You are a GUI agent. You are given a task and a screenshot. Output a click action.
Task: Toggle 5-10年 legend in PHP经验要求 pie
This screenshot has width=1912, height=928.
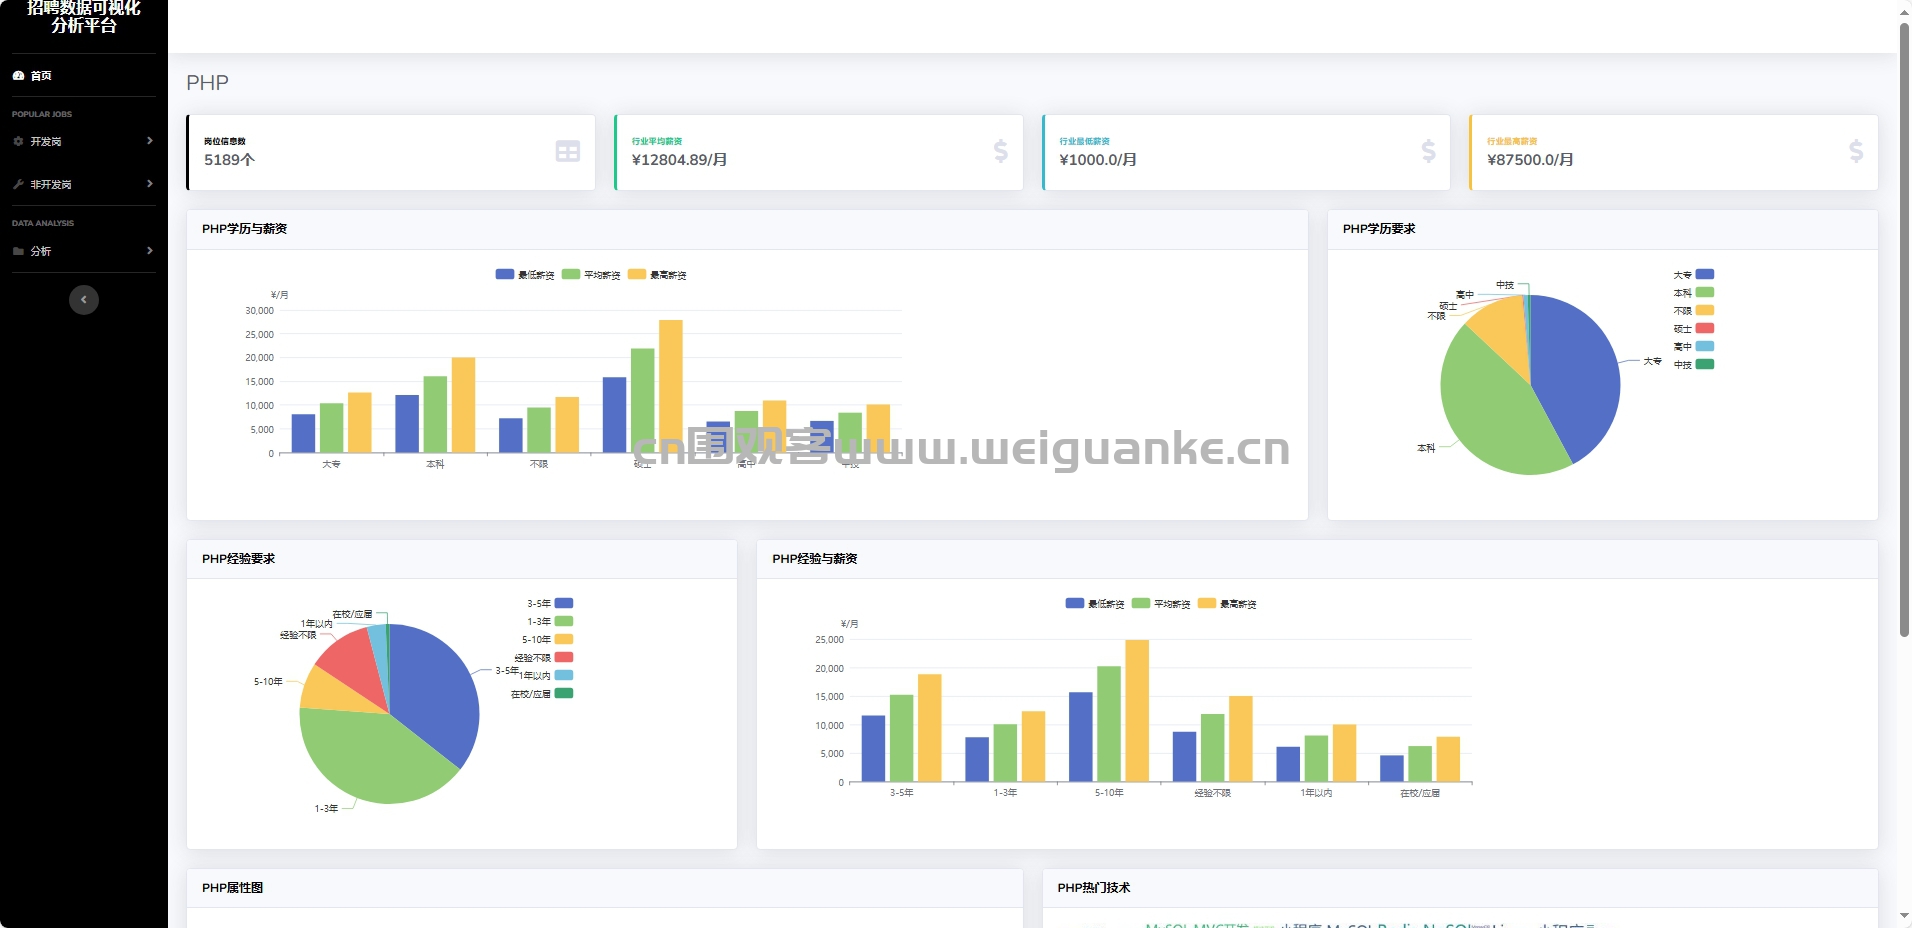point(548,639)
